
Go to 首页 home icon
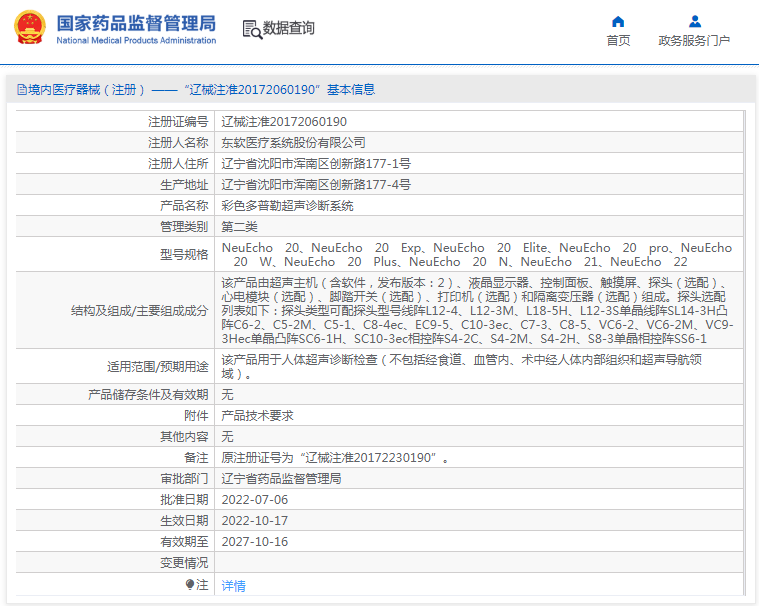(x=618, y=21)
